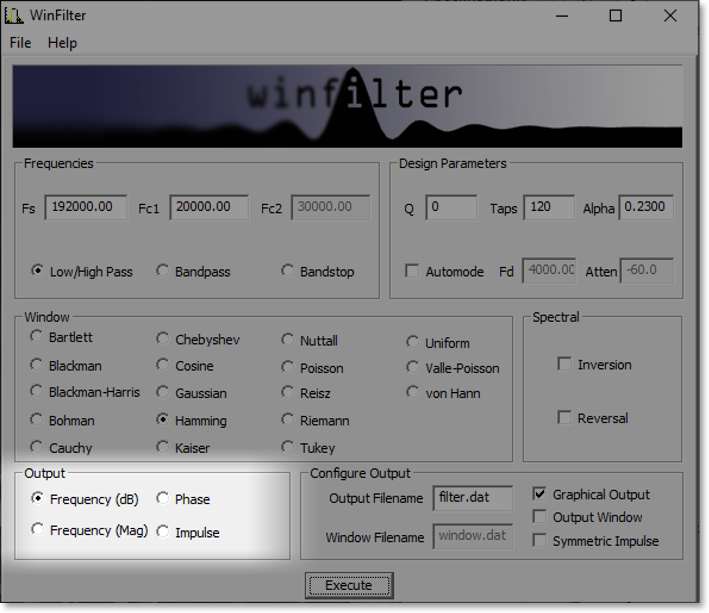Click the WinFilter banner image
Viewport: 709px width, 613px height.
[x=347, y=108]
